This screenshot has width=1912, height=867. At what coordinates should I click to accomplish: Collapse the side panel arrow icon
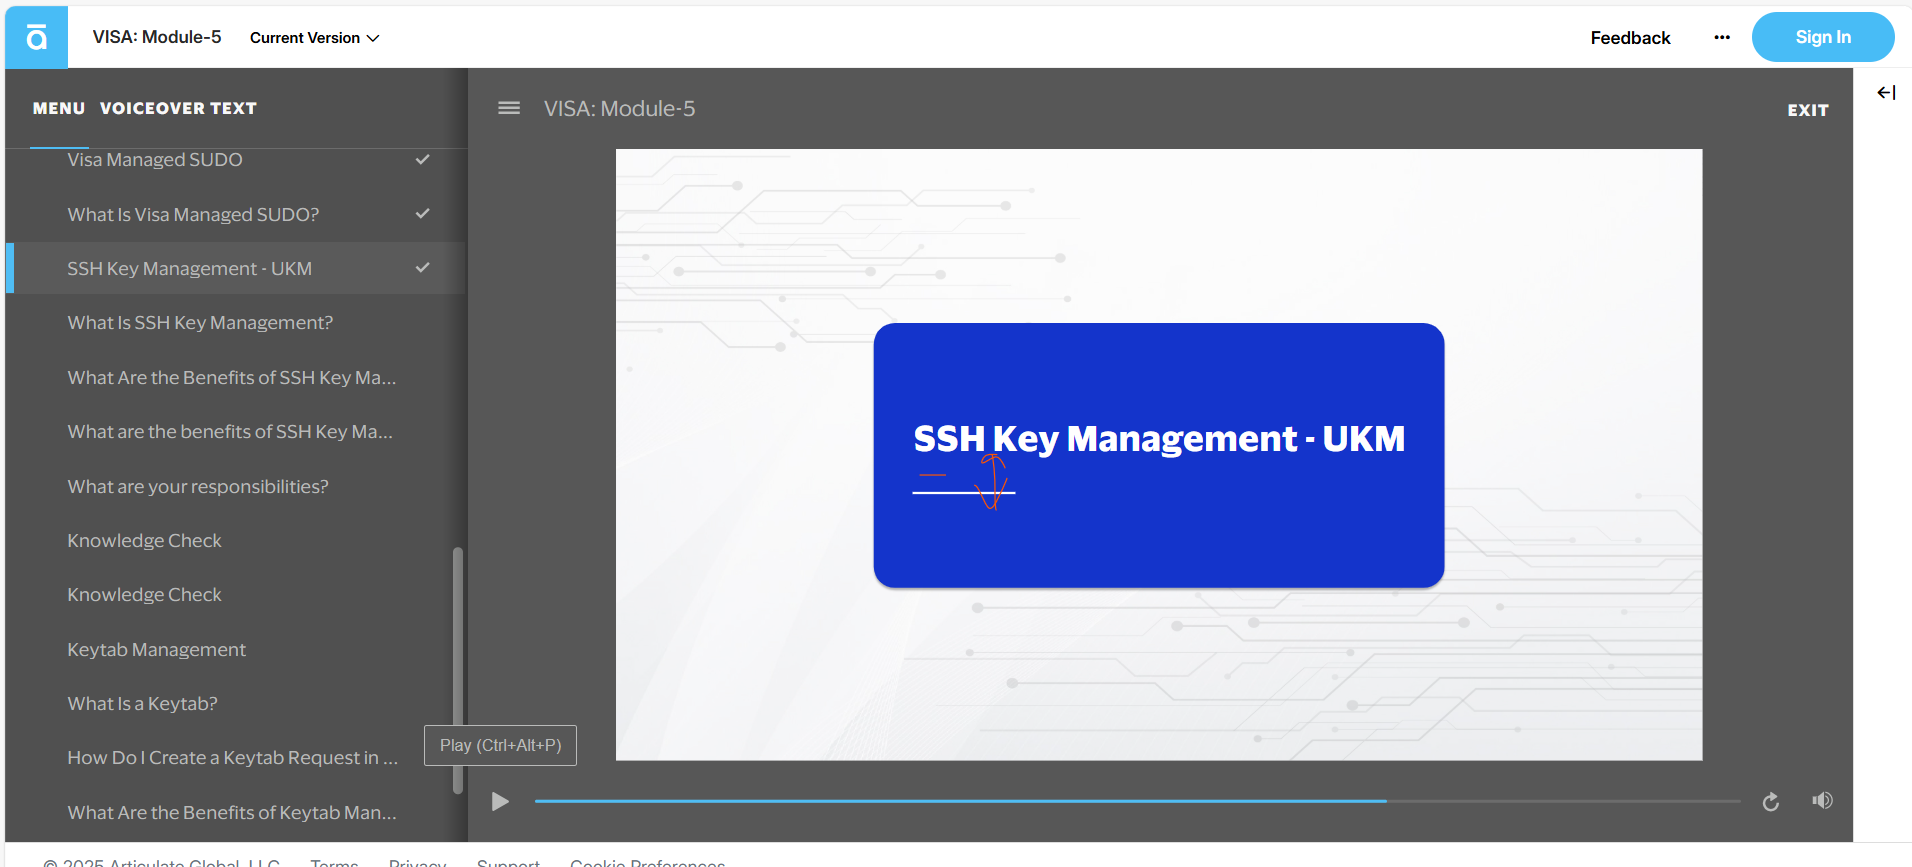pos(1886,93)
